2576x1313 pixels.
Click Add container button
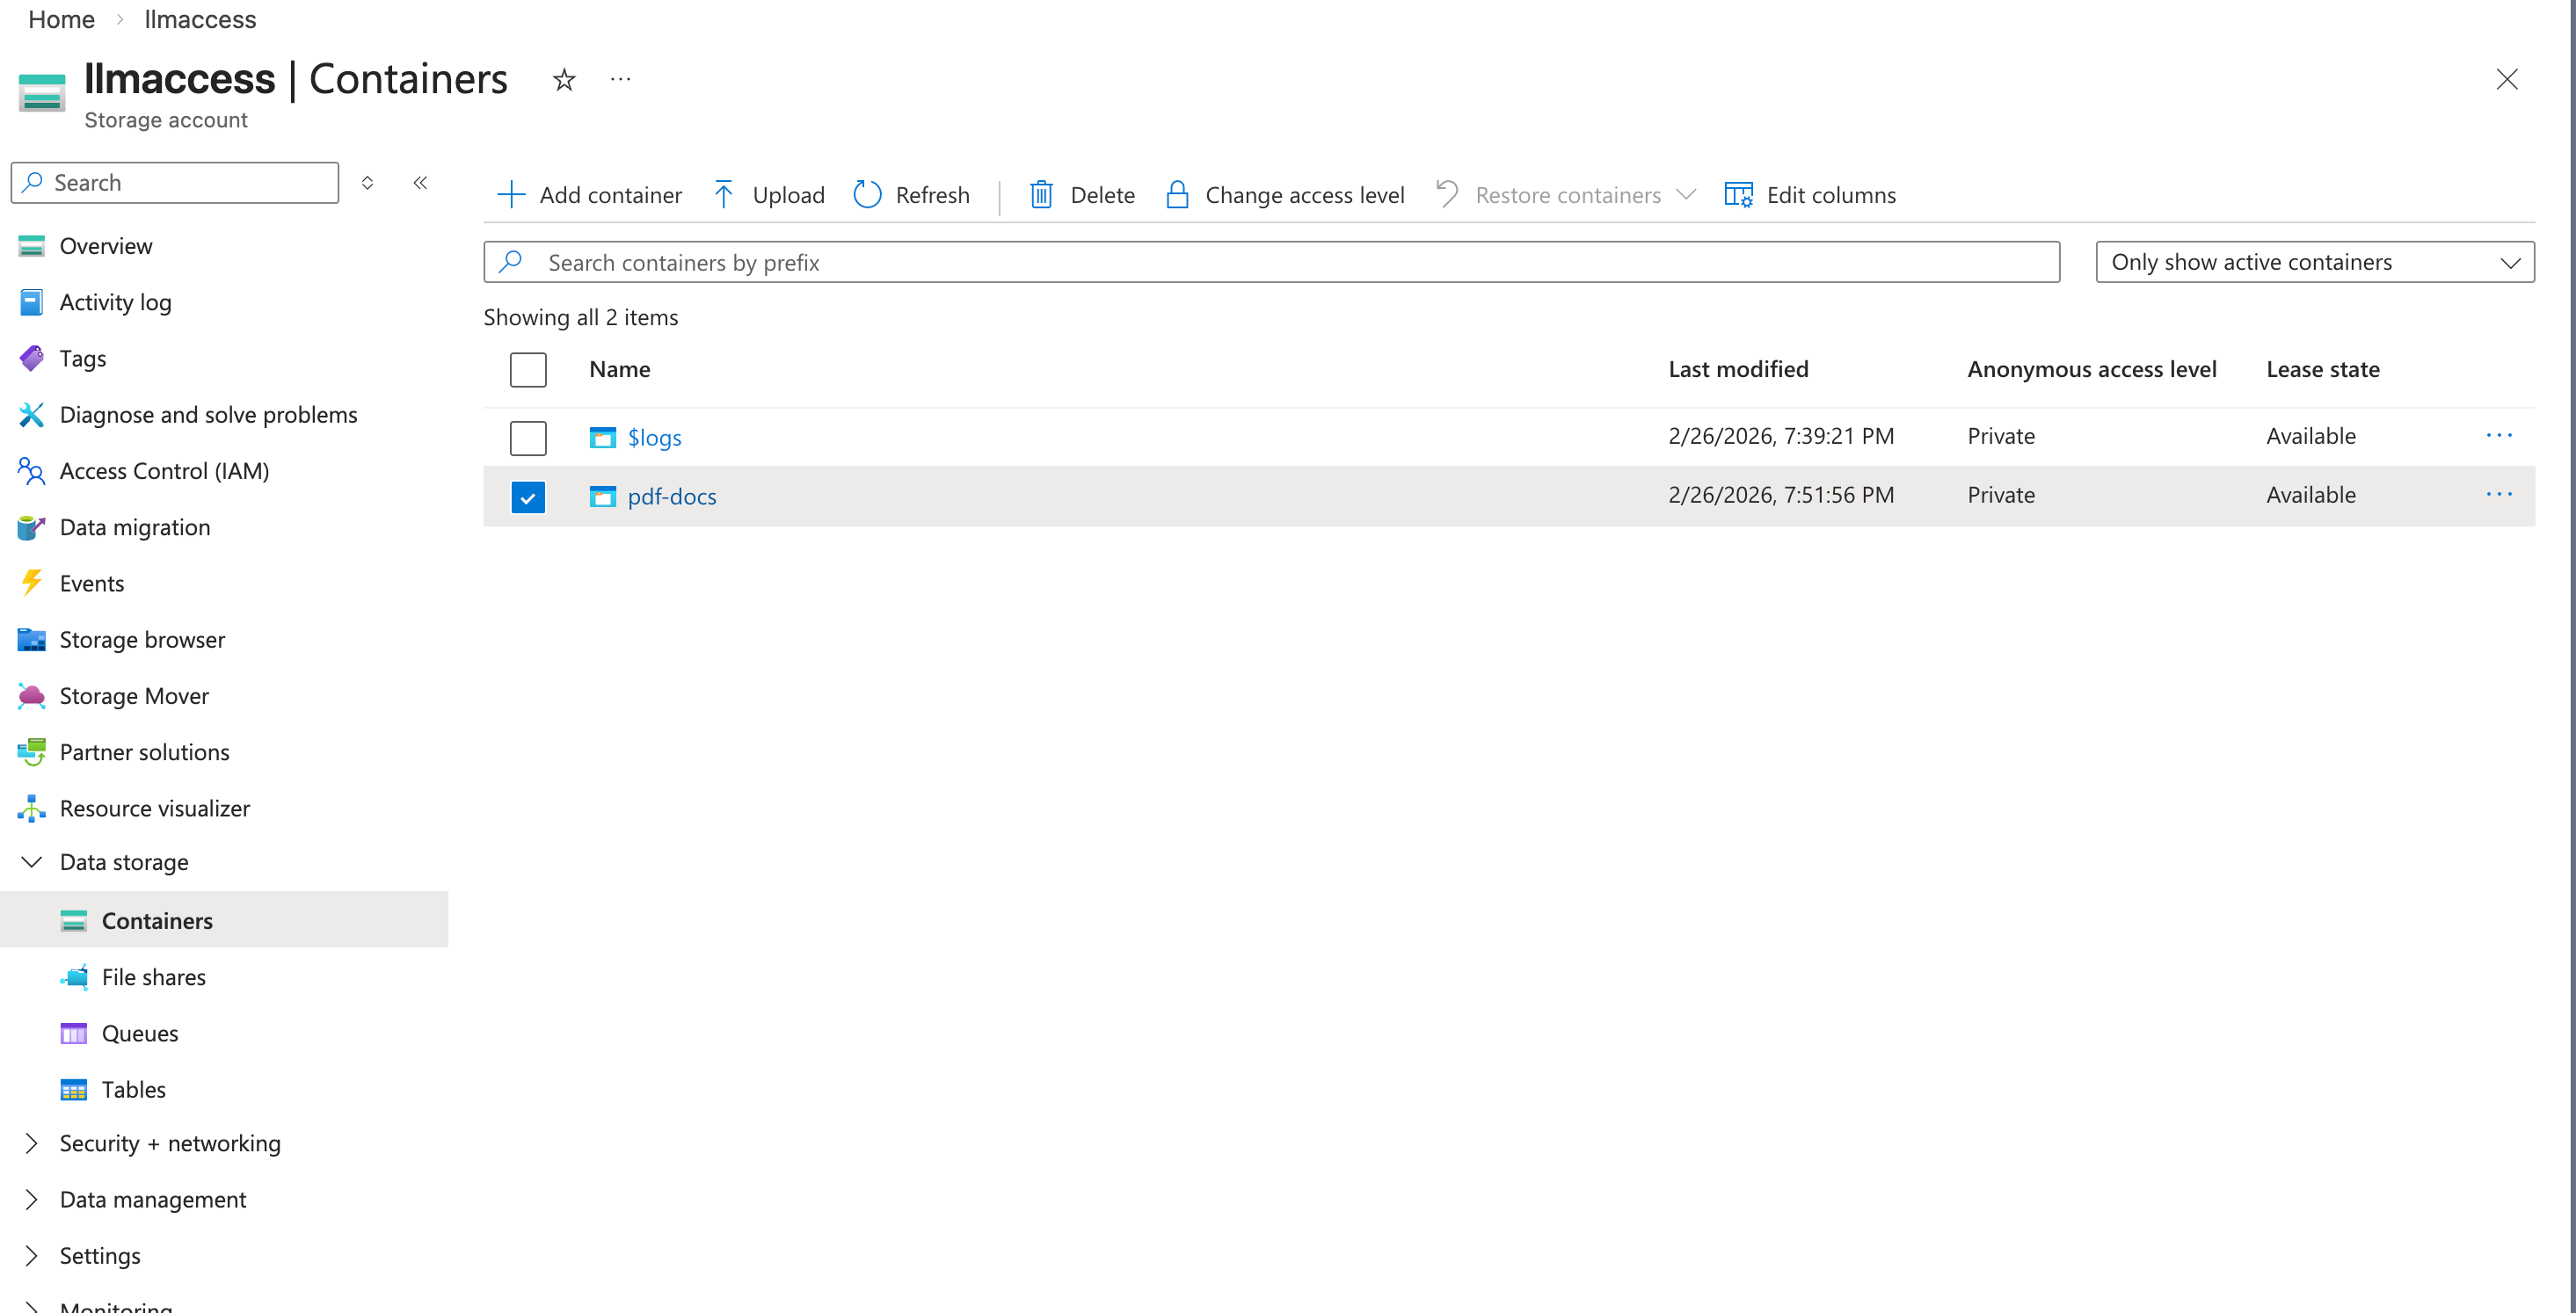pyautogui.click(x=590, y=195)
